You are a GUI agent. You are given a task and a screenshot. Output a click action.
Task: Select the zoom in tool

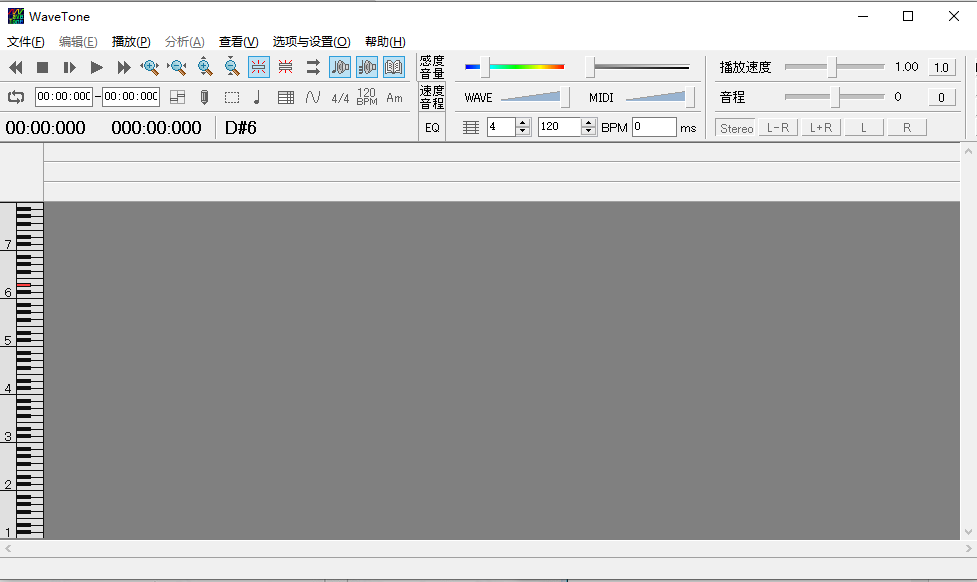coord(150,66)
